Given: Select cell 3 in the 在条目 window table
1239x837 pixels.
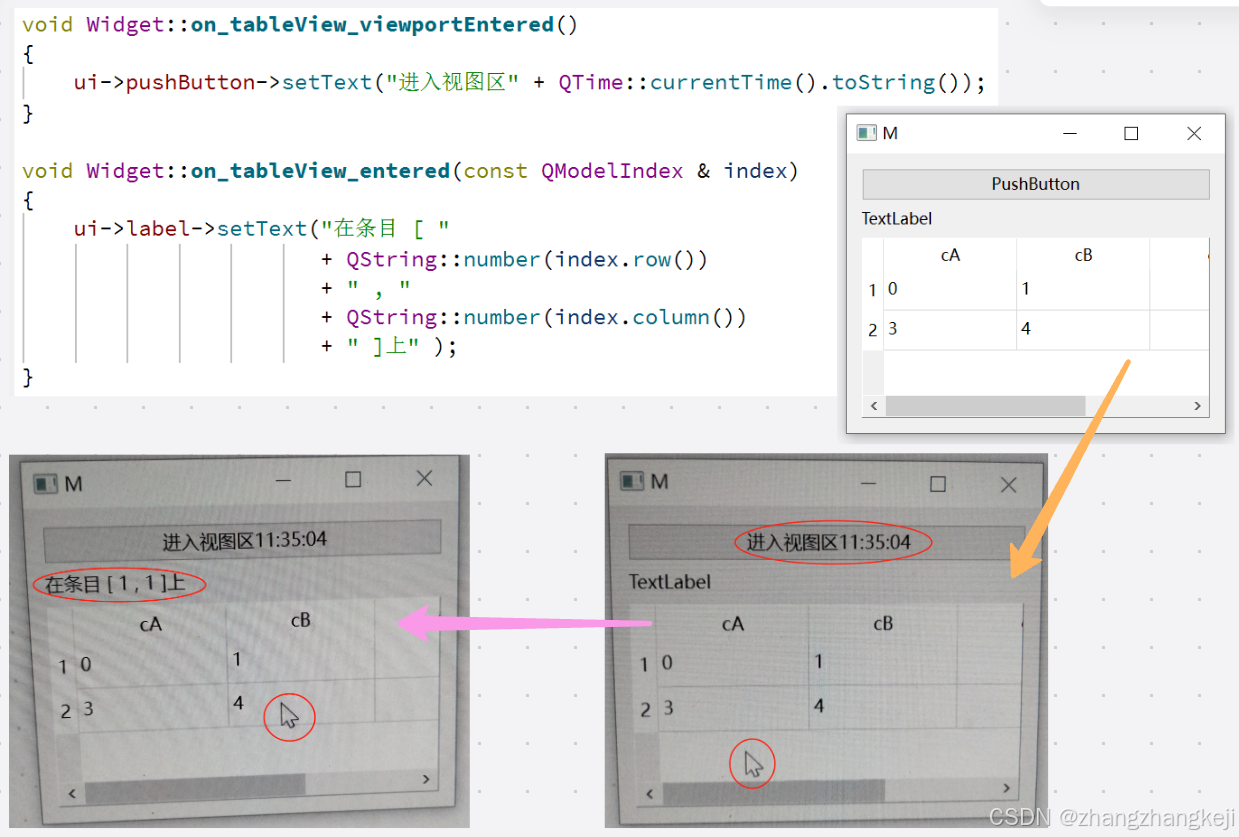Looking at the screenshot, I should (153, 709).
